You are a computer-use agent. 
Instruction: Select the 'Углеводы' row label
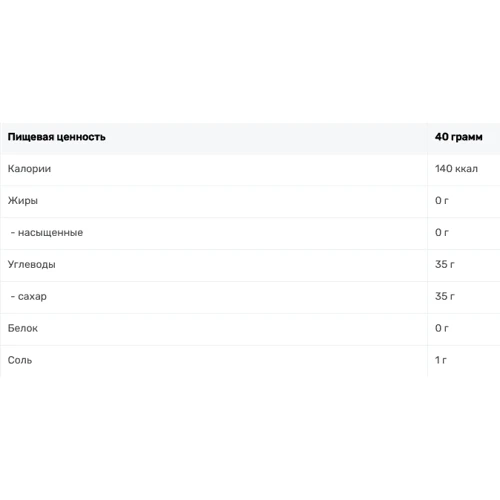(32, 265)
